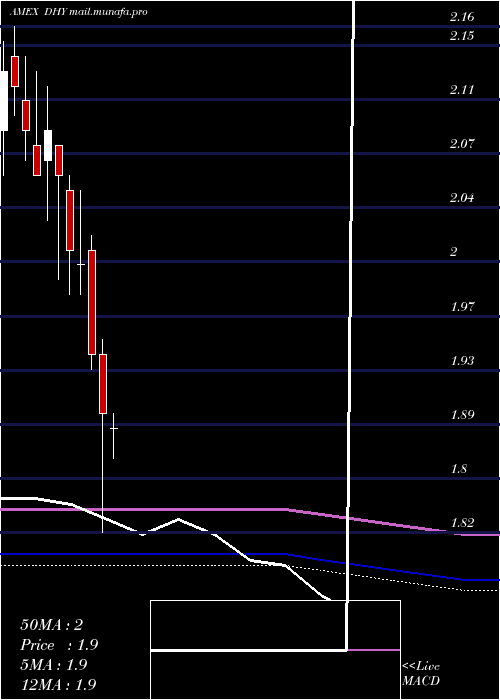Click the 2.16 price axis label
500x700 pixels.
(462, 17)
